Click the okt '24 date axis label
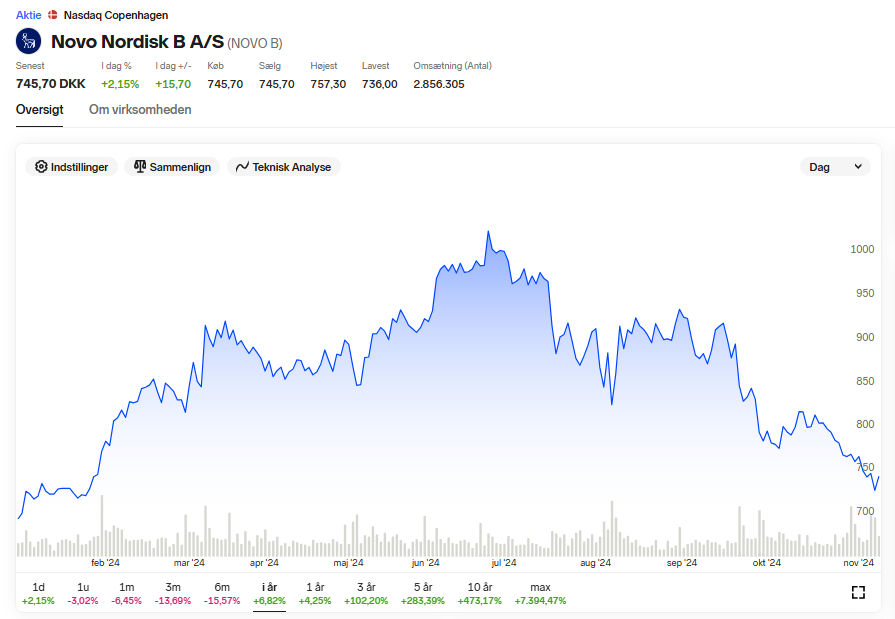 click(767, 563)
